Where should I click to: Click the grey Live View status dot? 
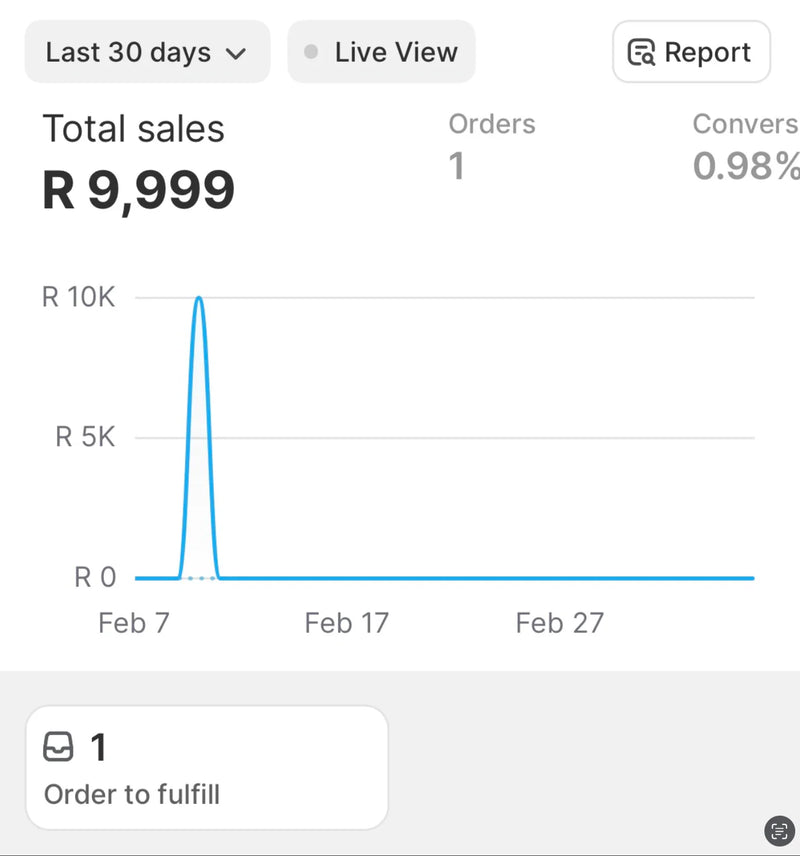311,52
